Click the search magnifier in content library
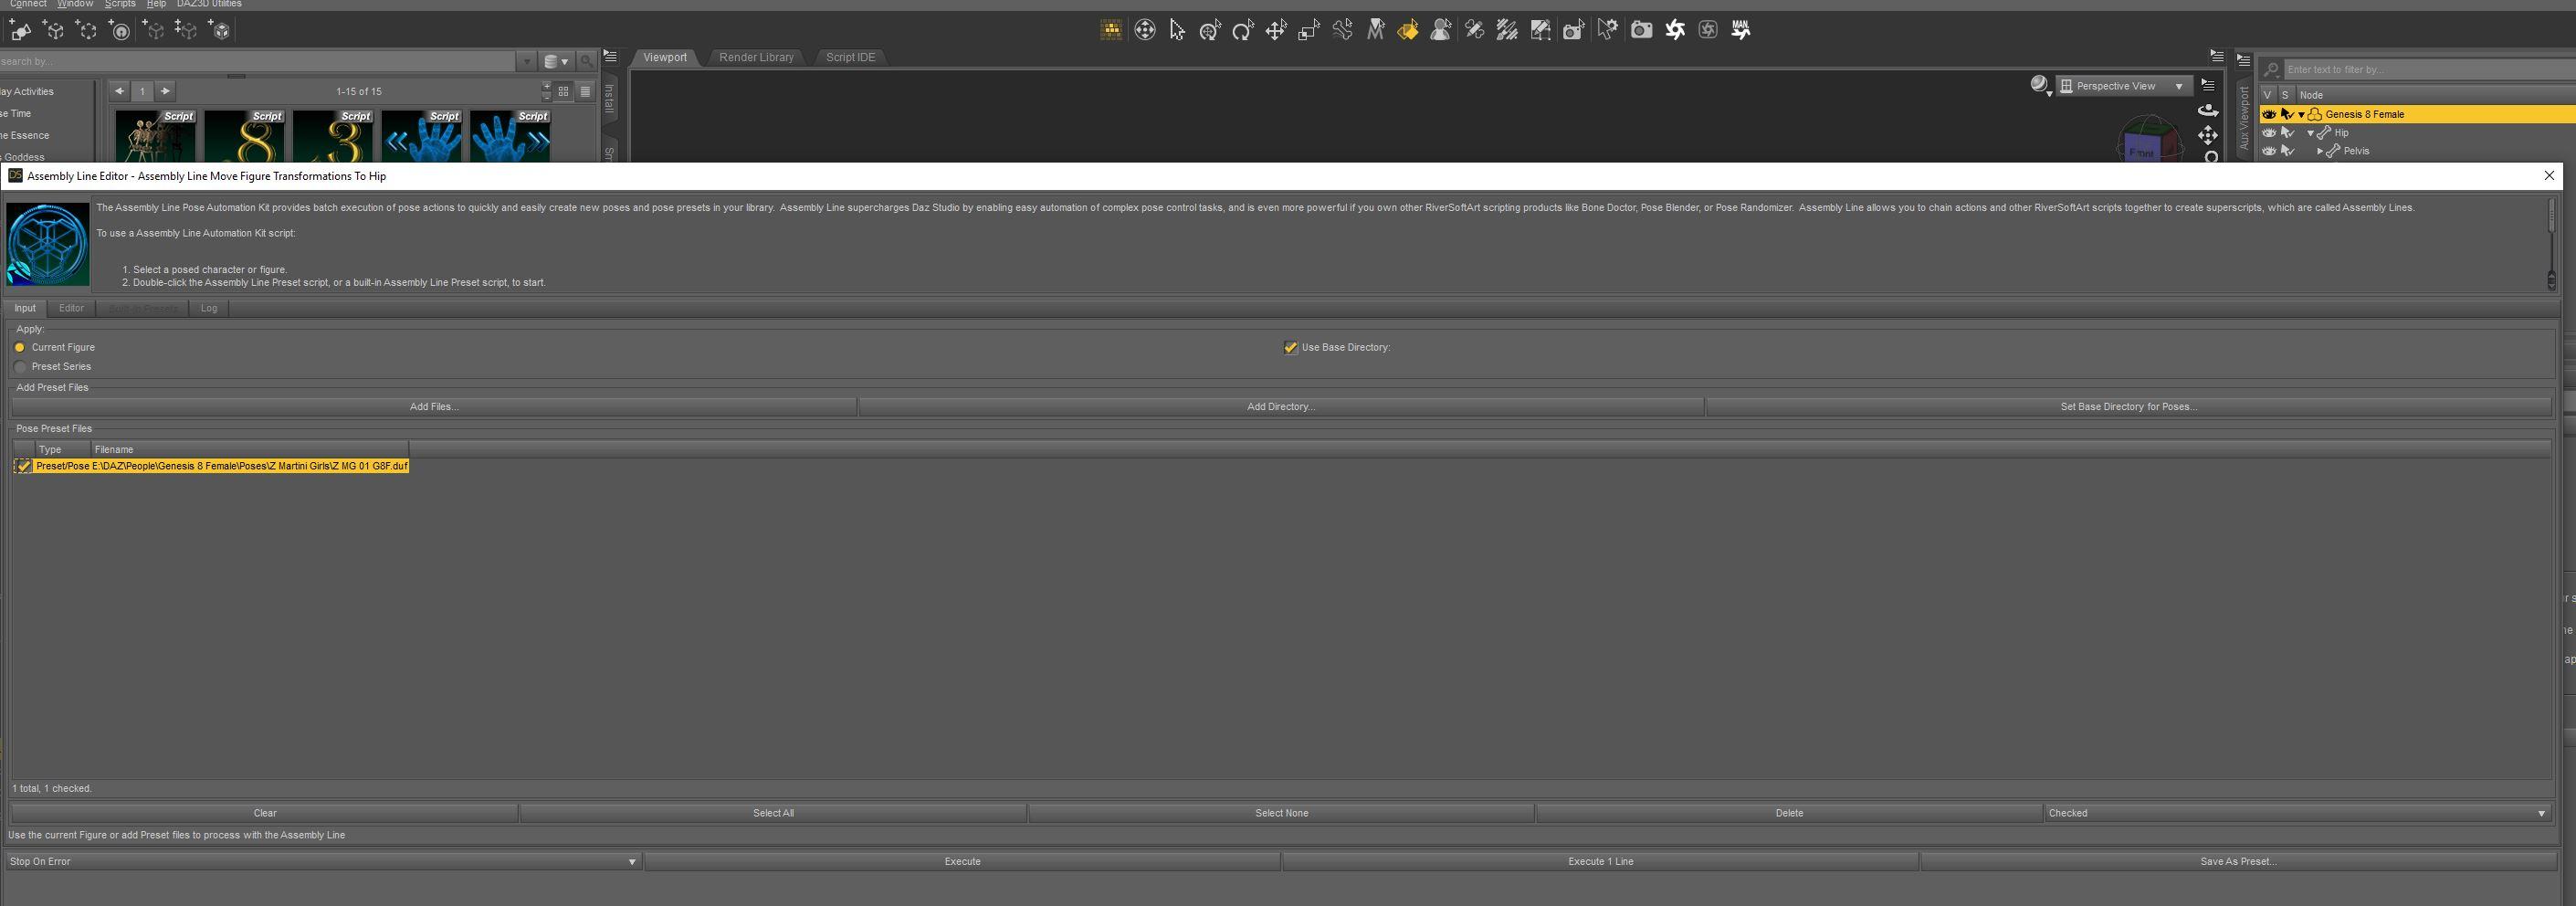The height and width of the screenshot is (906, 2576). click(x=587, y=61)
